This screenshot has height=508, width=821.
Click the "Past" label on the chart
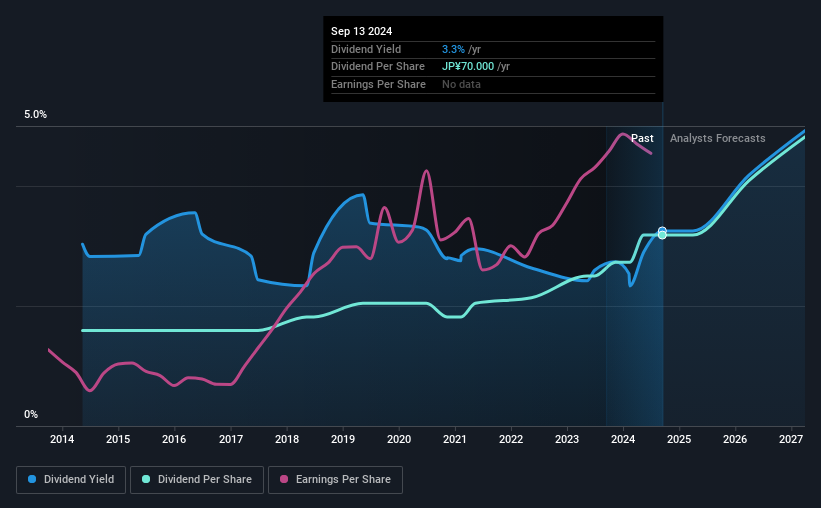click(x=642, y=138)
